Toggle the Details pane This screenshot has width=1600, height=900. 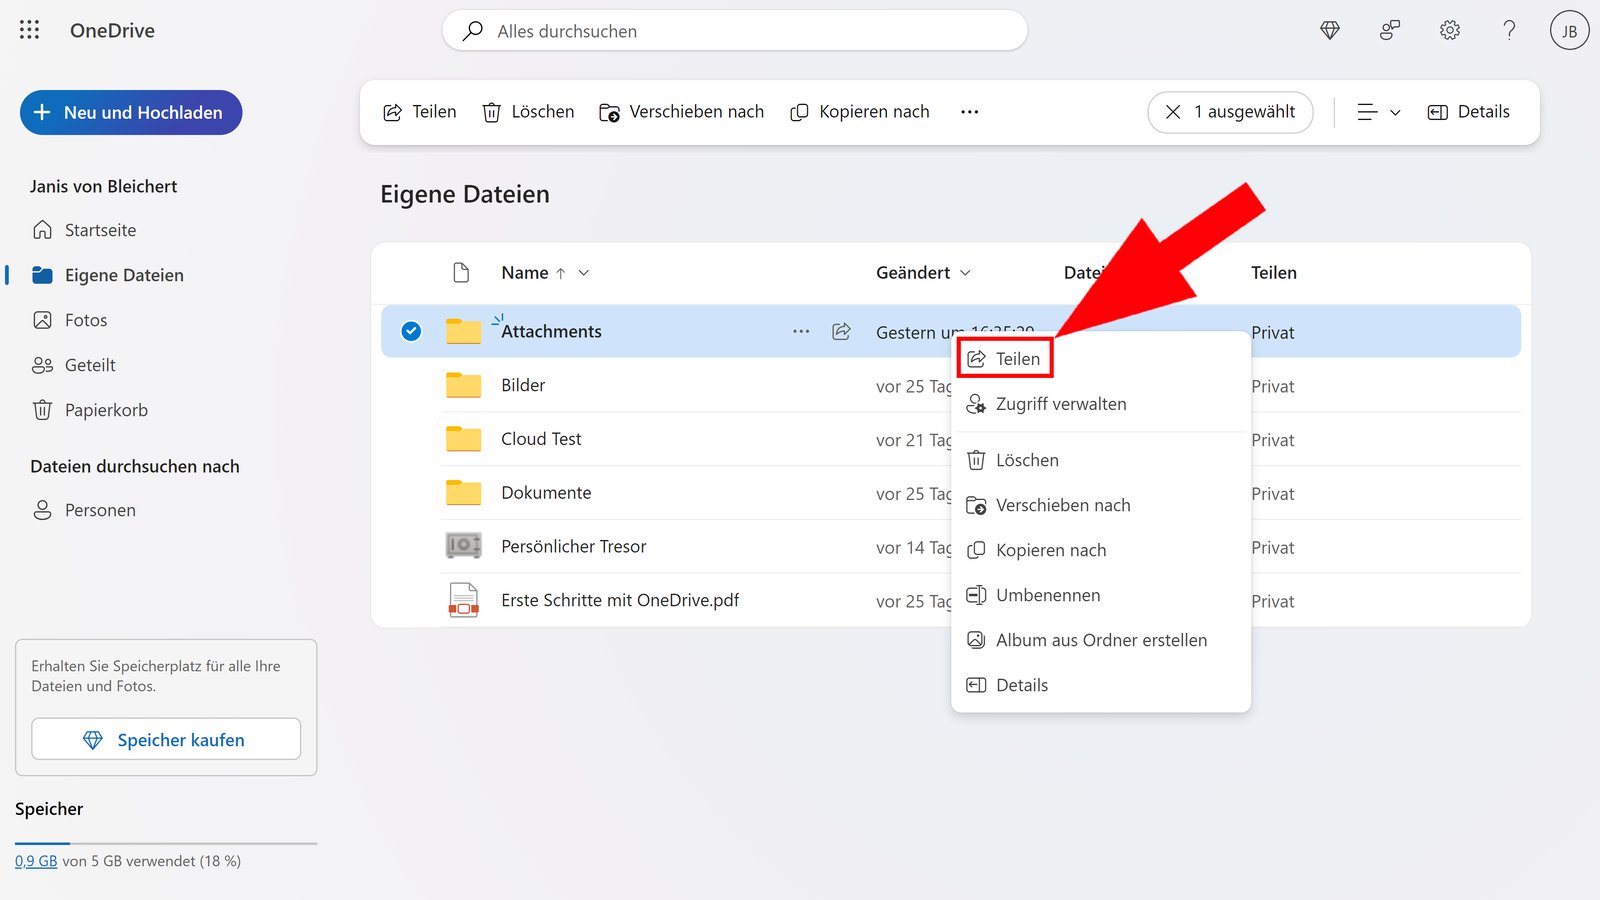1468,111
